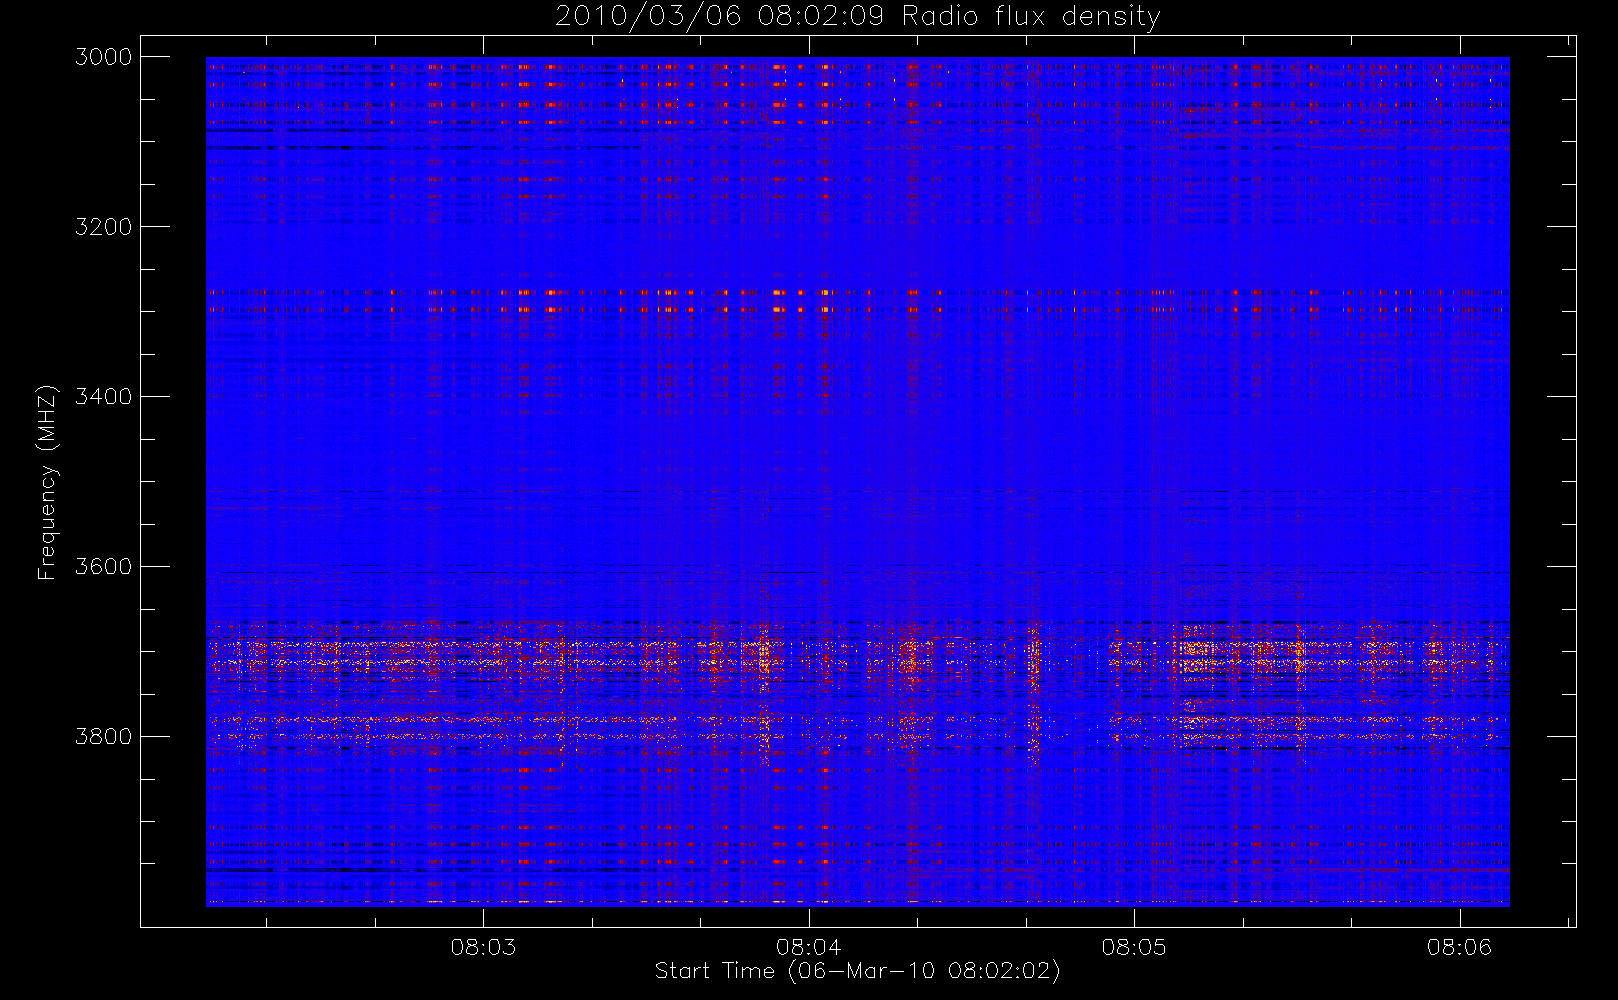Screen dimensions: 1618x1000
Task: Click the 3400 frequency tick label
Action: pyautogui.click(x=104, y=397)
